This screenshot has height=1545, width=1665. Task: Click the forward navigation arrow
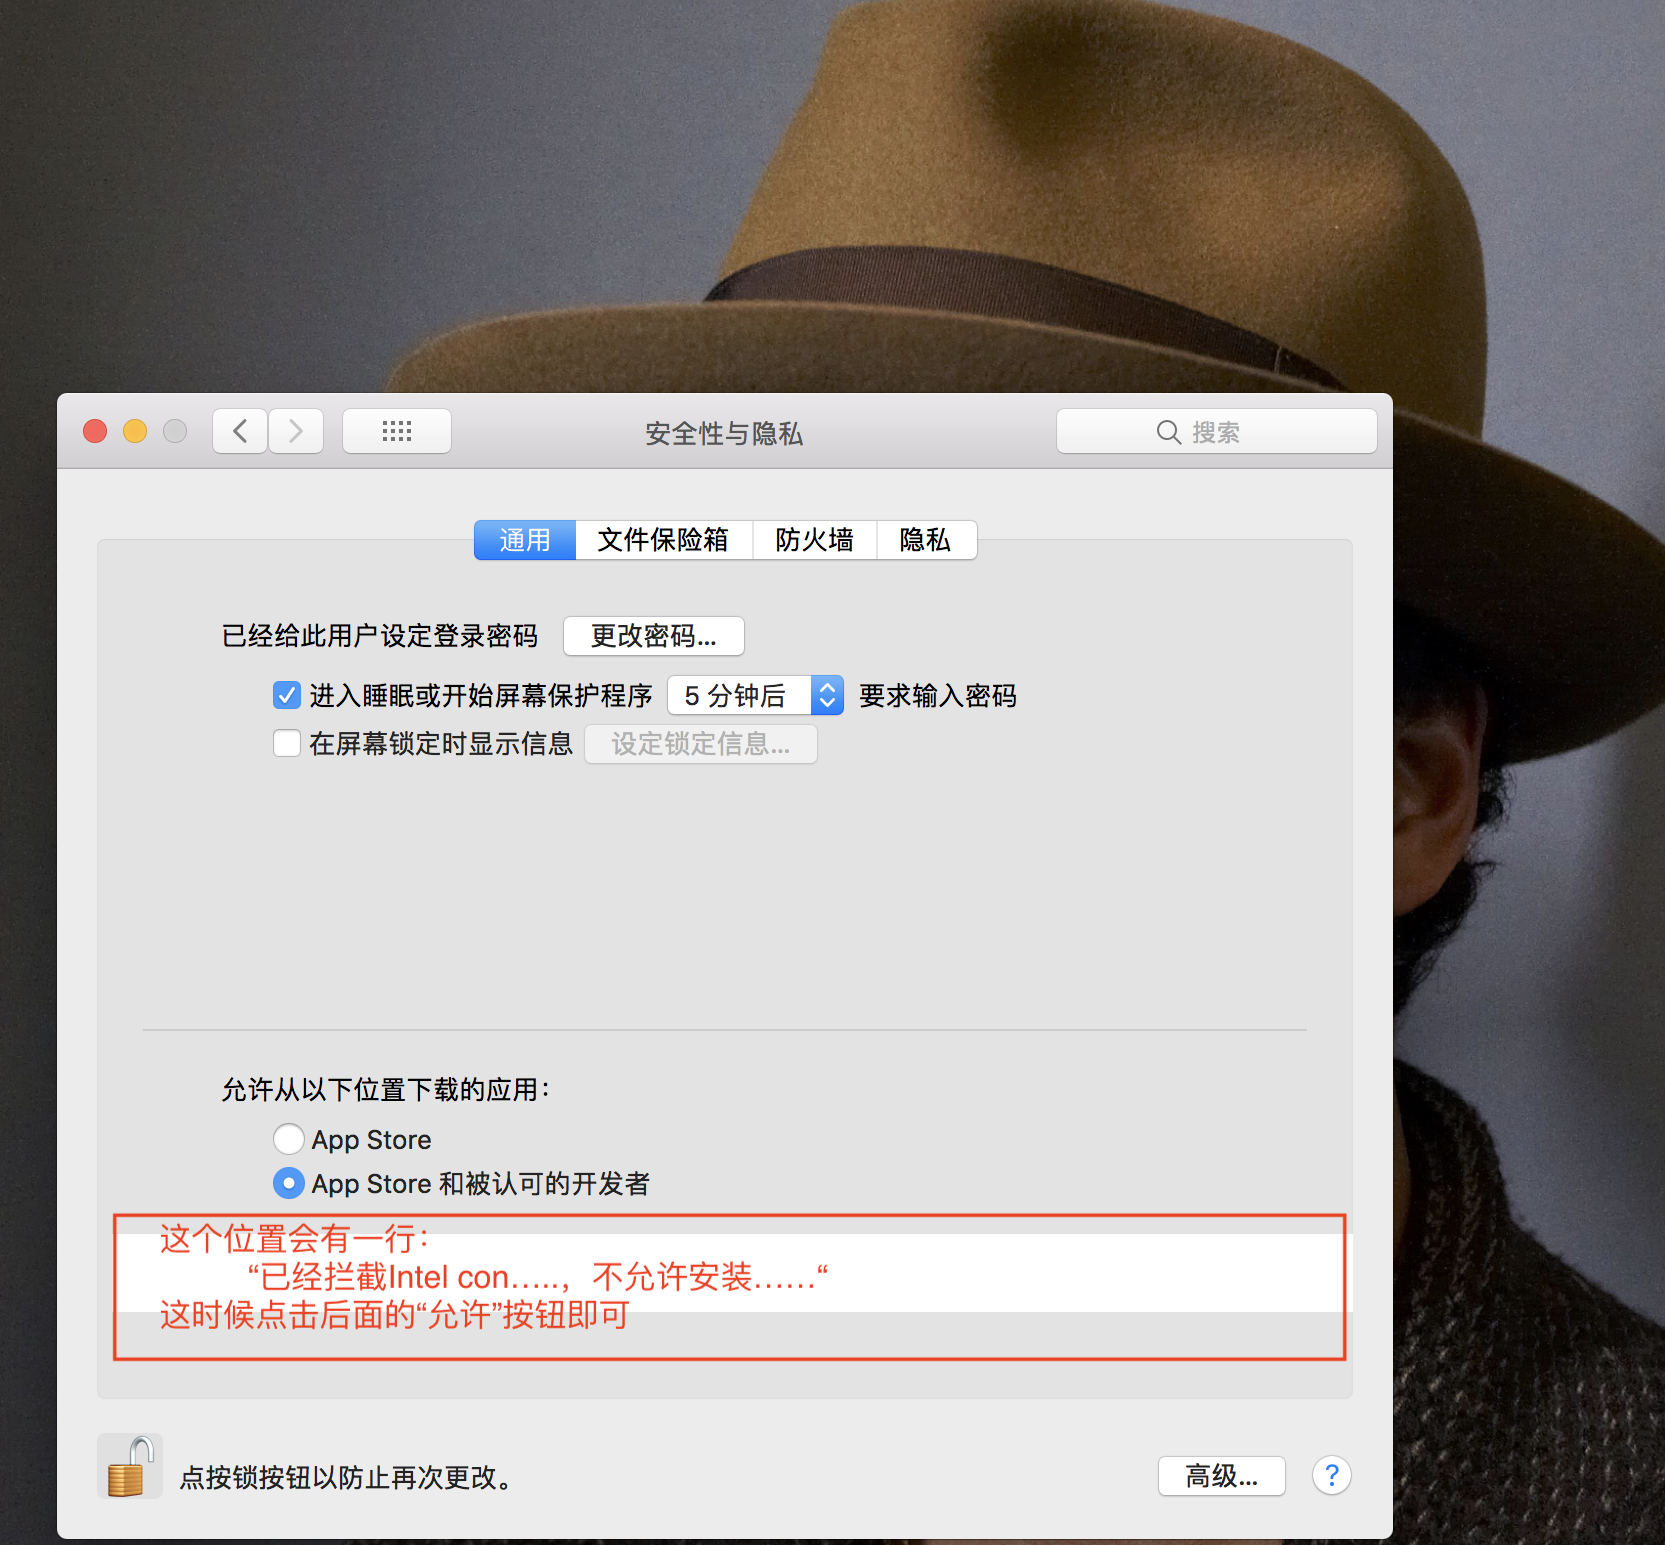pyautogui.click(x=295, y=431)
